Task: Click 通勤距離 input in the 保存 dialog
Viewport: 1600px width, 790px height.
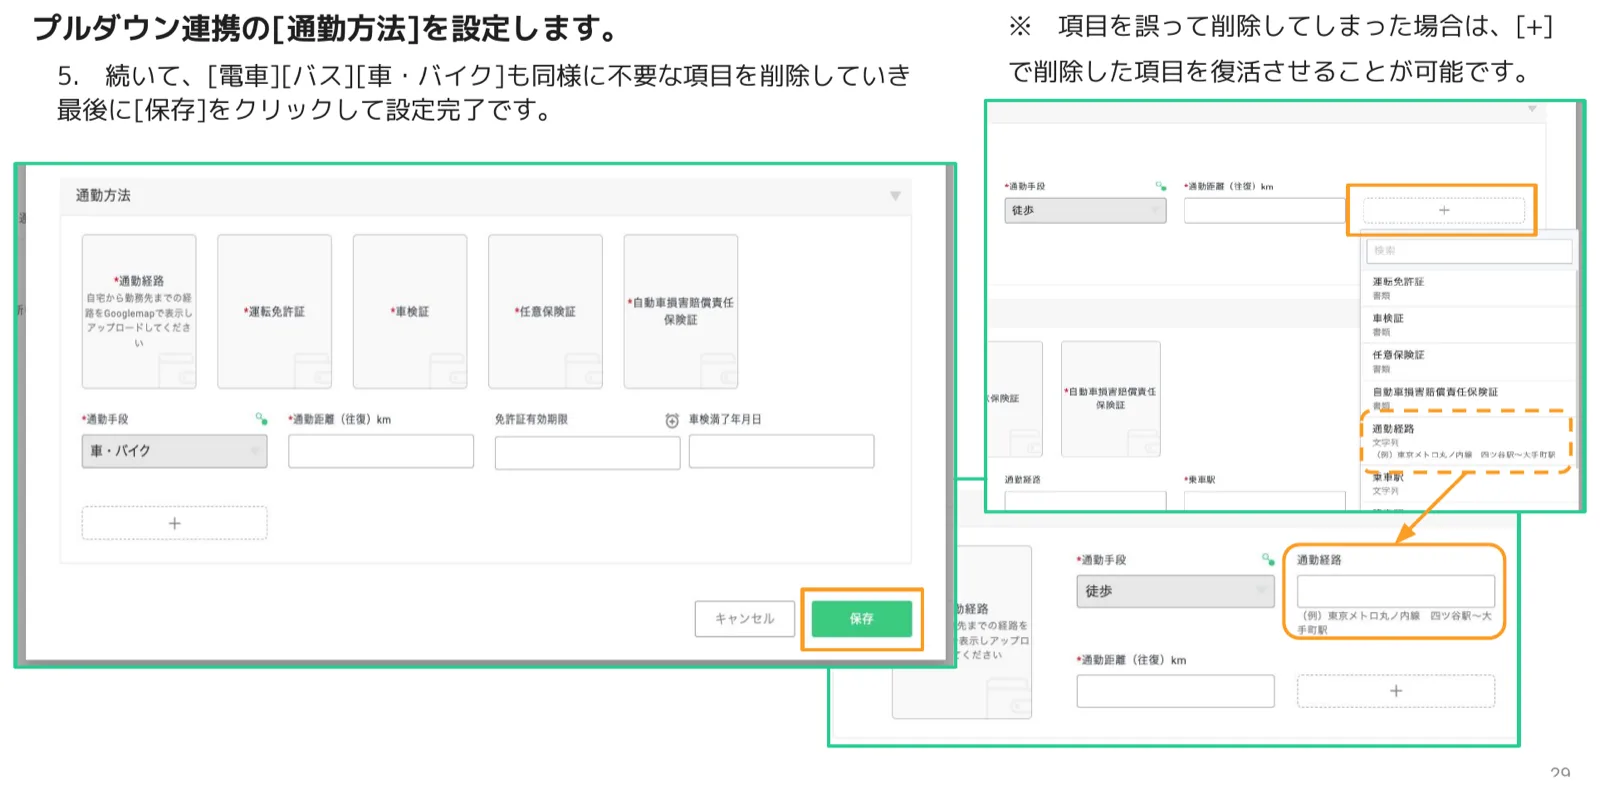Action: [x=381, y=451]
